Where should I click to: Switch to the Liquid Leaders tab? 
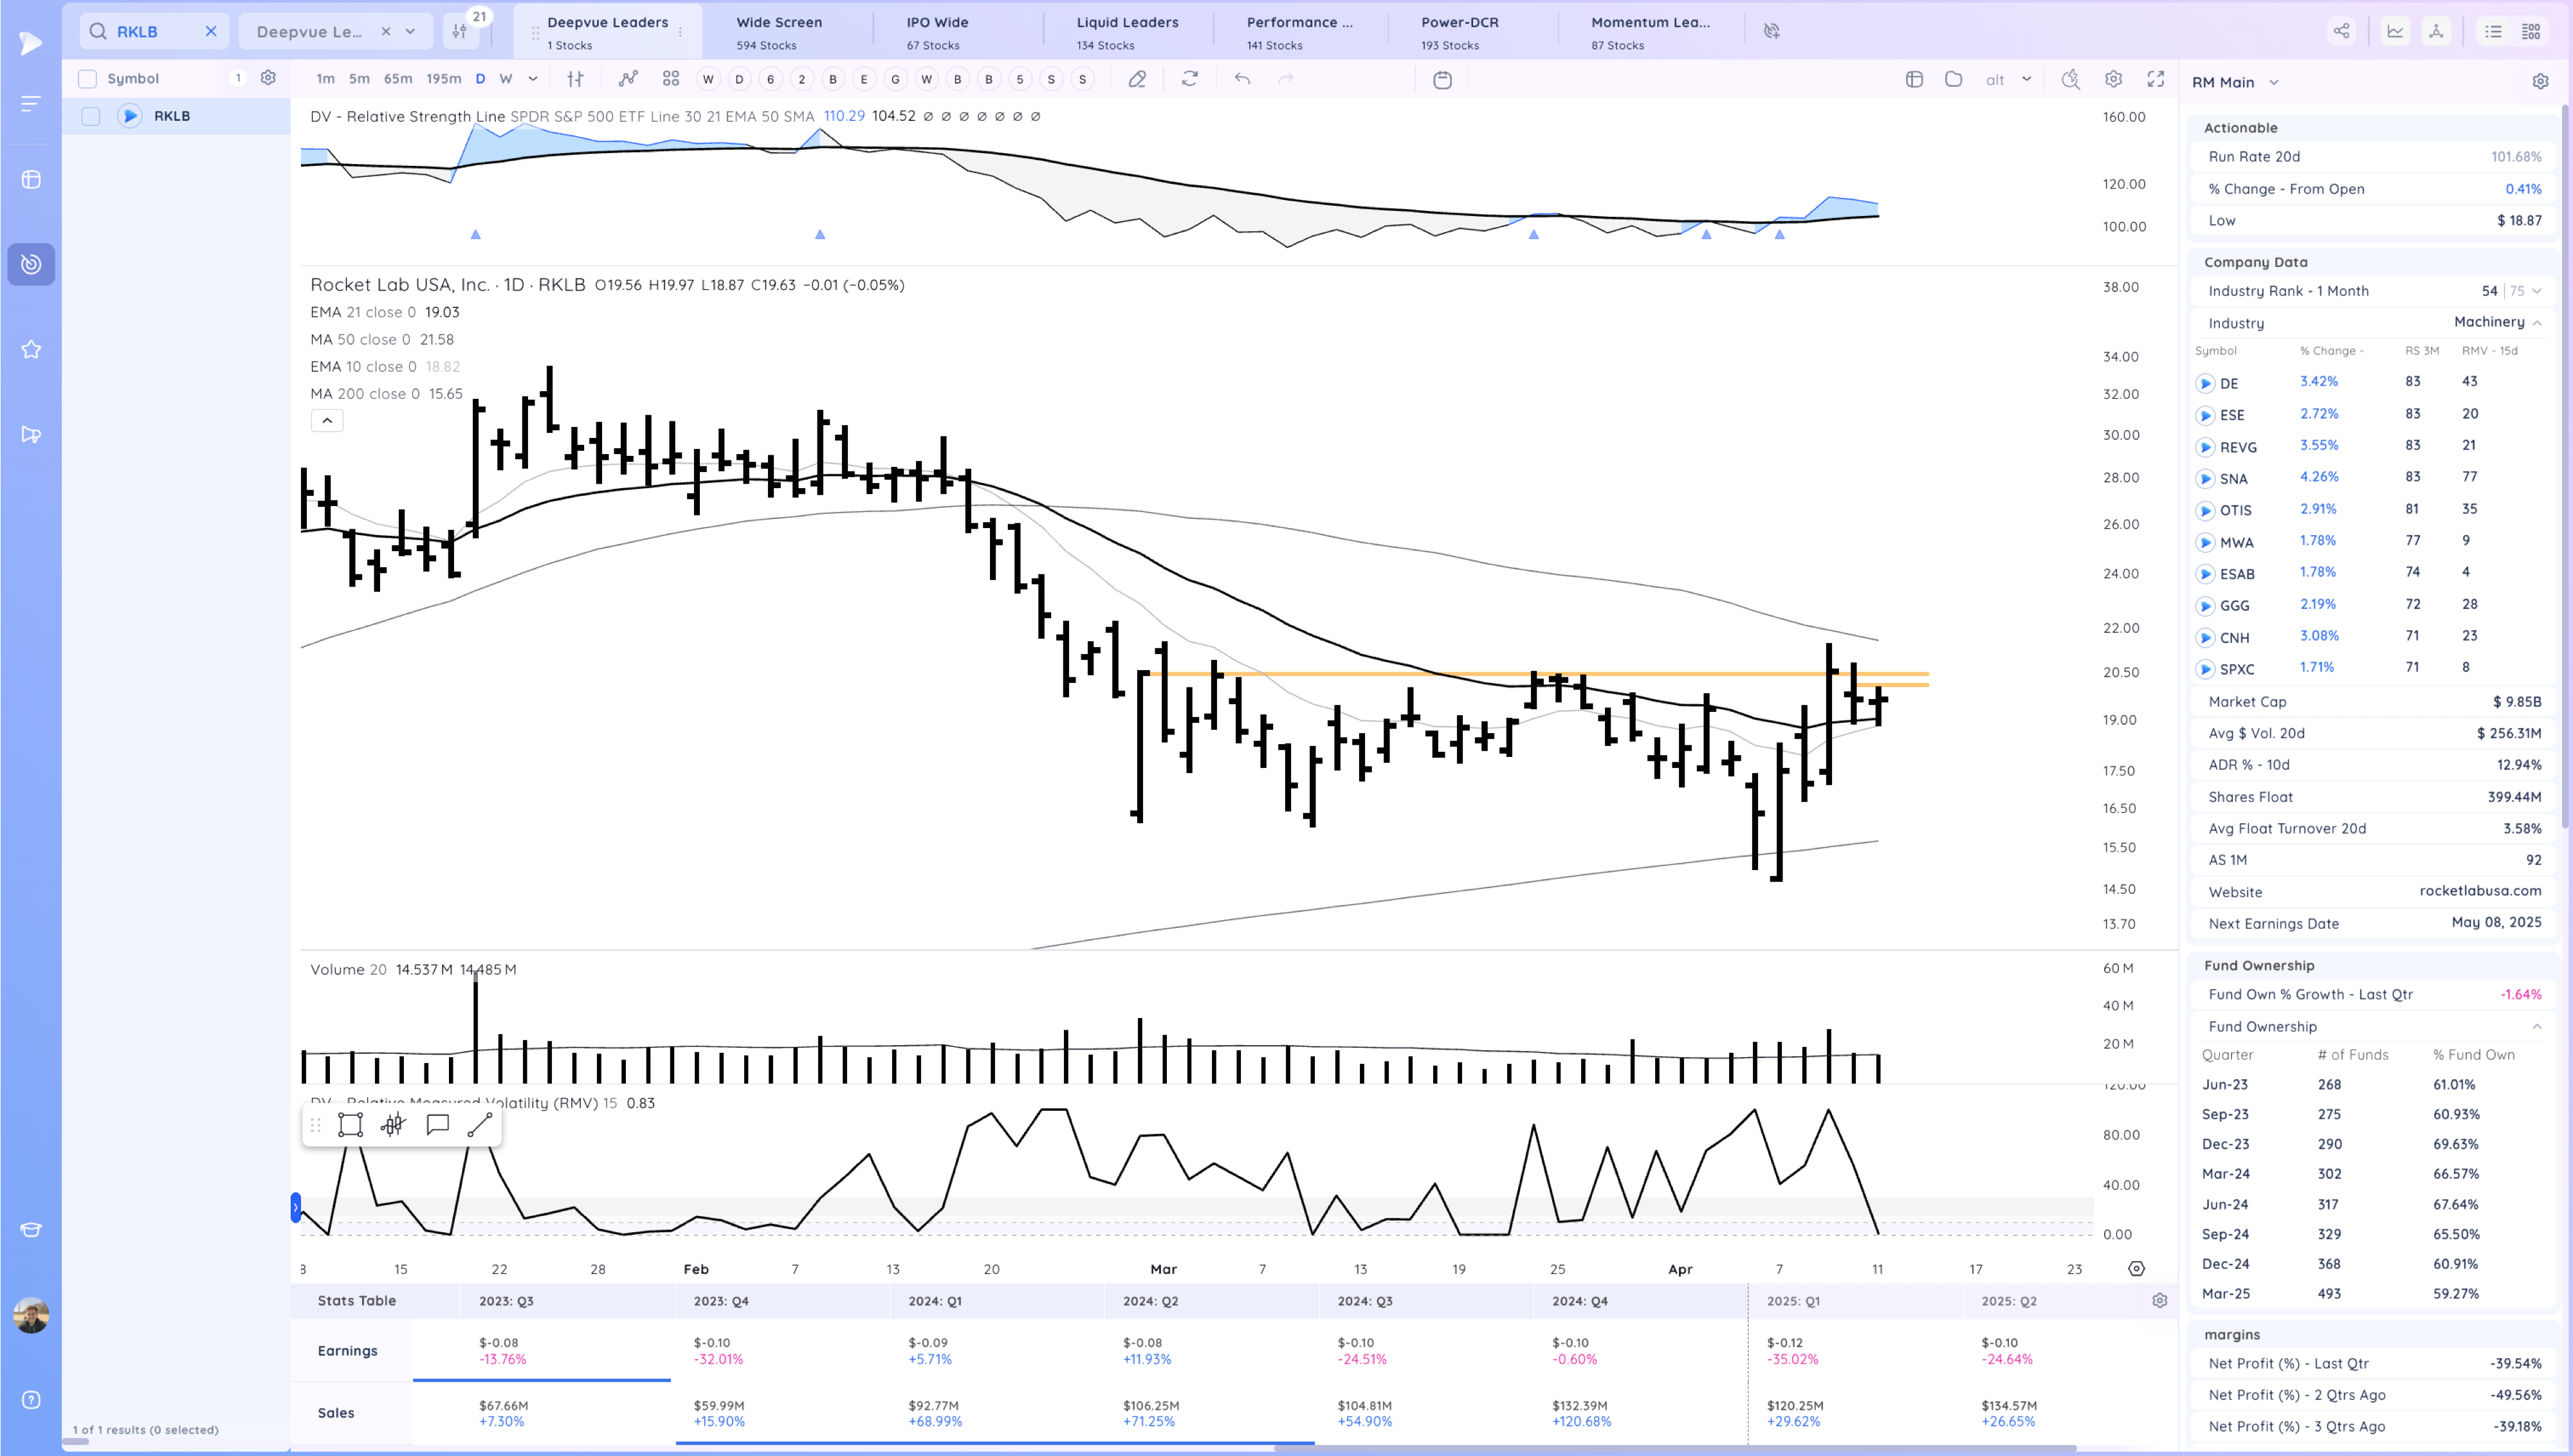tap(1127, 31)
